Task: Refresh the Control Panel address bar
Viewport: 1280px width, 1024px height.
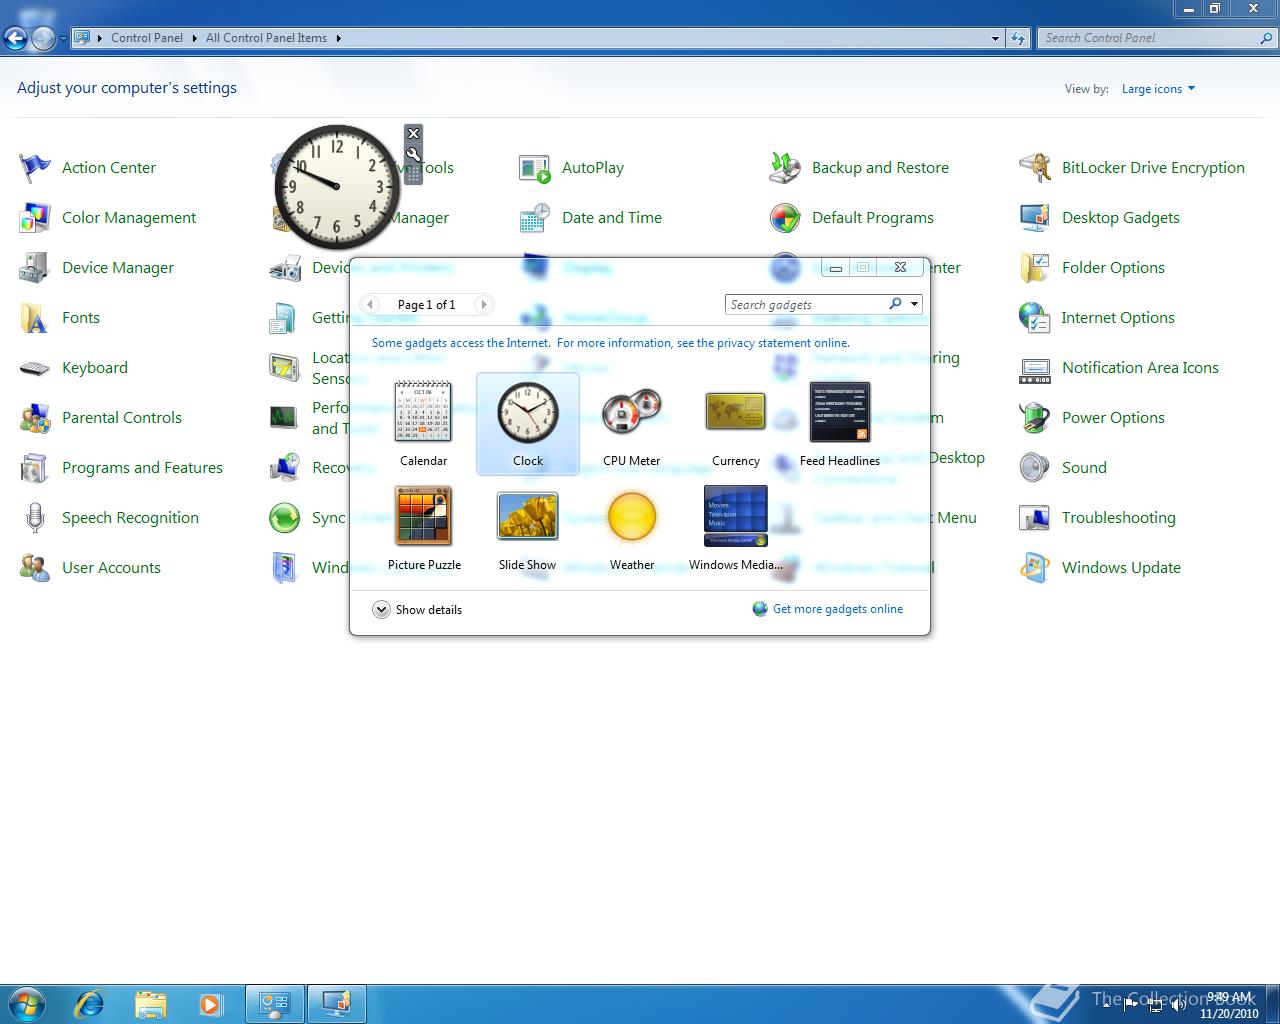Action: [1018, 38]
